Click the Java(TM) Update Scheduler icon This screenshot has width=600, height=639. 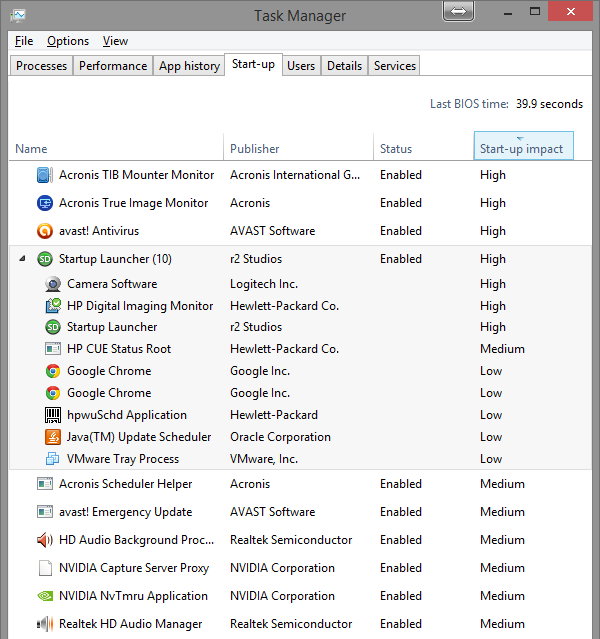[53, 437]
